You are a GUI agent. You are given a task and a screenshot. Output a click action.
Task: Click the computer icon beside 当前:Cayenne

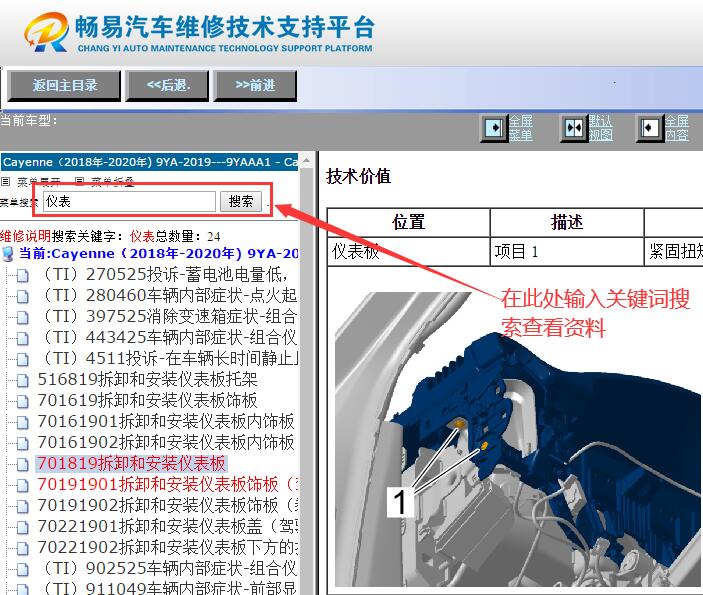click(8, 254)
